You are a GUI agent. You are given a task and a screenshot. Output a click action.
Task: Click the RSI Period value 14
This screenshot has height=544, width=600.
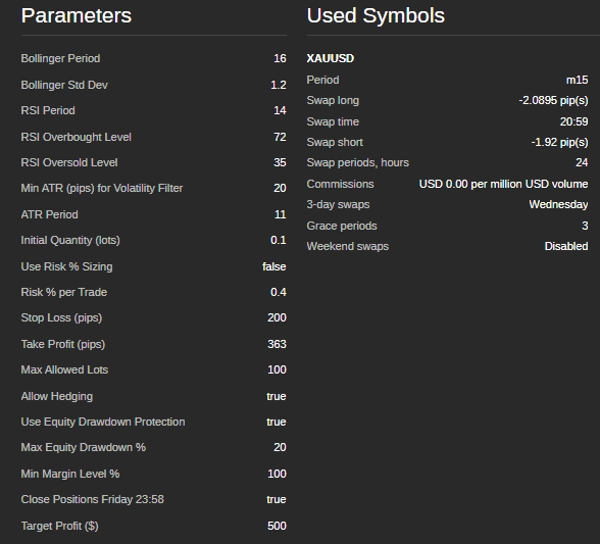[279, 111]
